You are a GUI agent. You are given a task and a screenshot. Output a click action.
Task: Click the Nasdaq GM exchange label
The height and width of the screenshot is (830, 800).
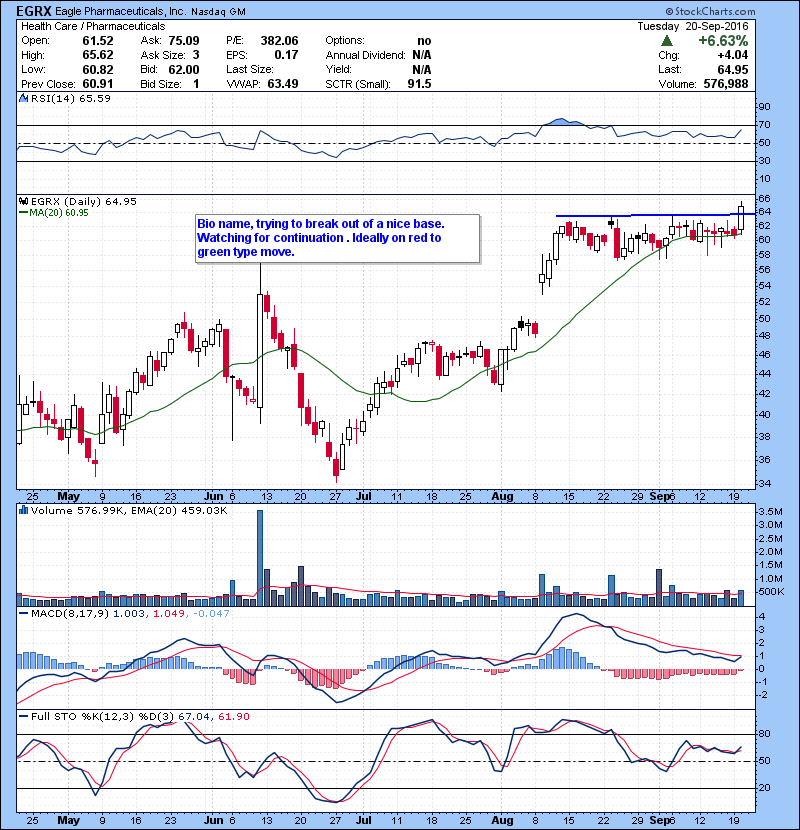click(x=218, y=12)
